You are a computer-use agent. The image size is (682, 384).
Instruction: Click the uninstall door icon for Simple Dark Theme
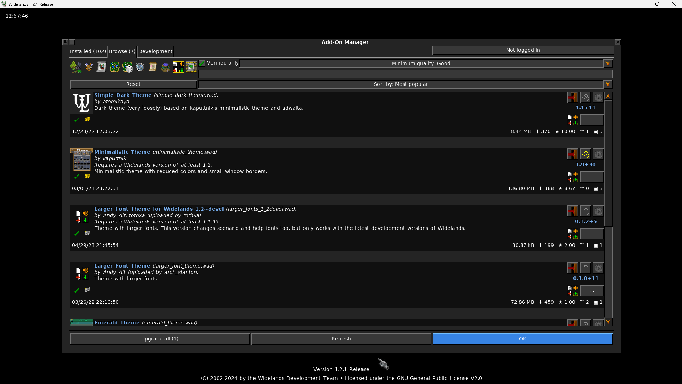[572, 97]
